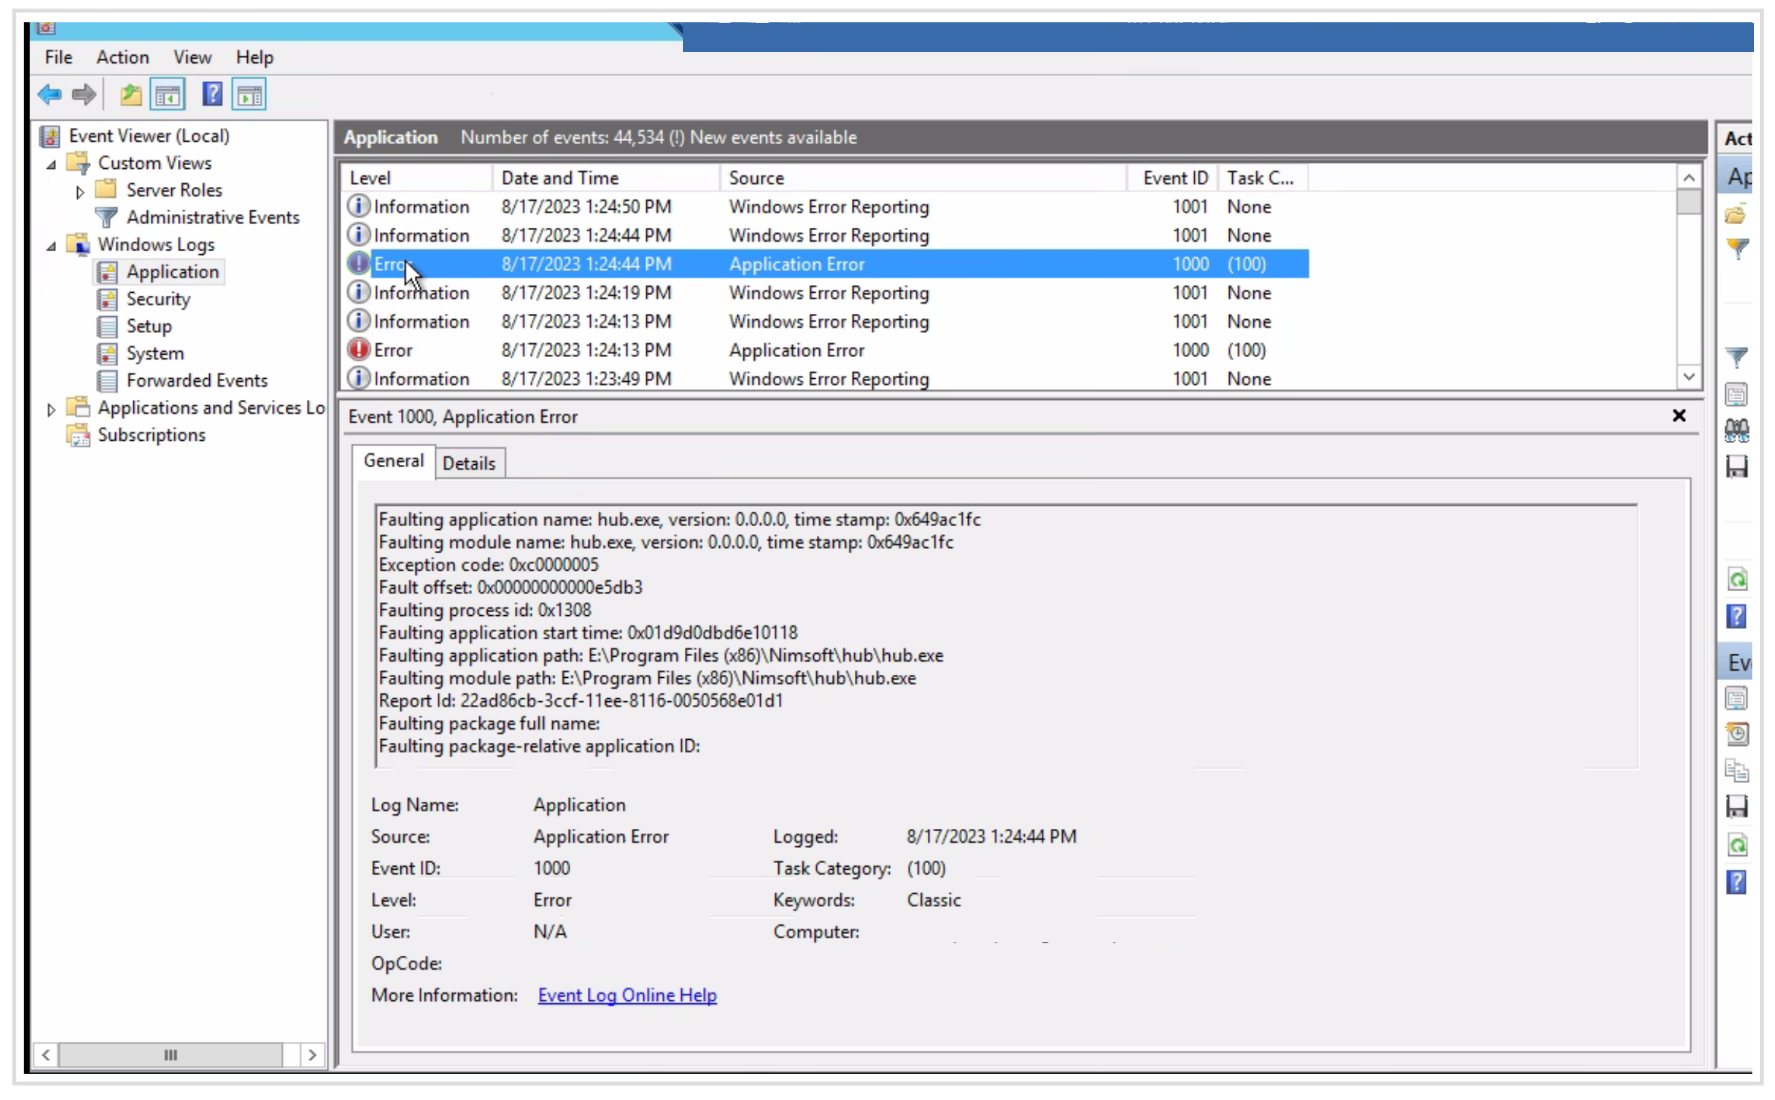1775x1100 pixels.
Task: Click the Show/Hide Action Pane toolbar icon
Action: pos(249,95)
